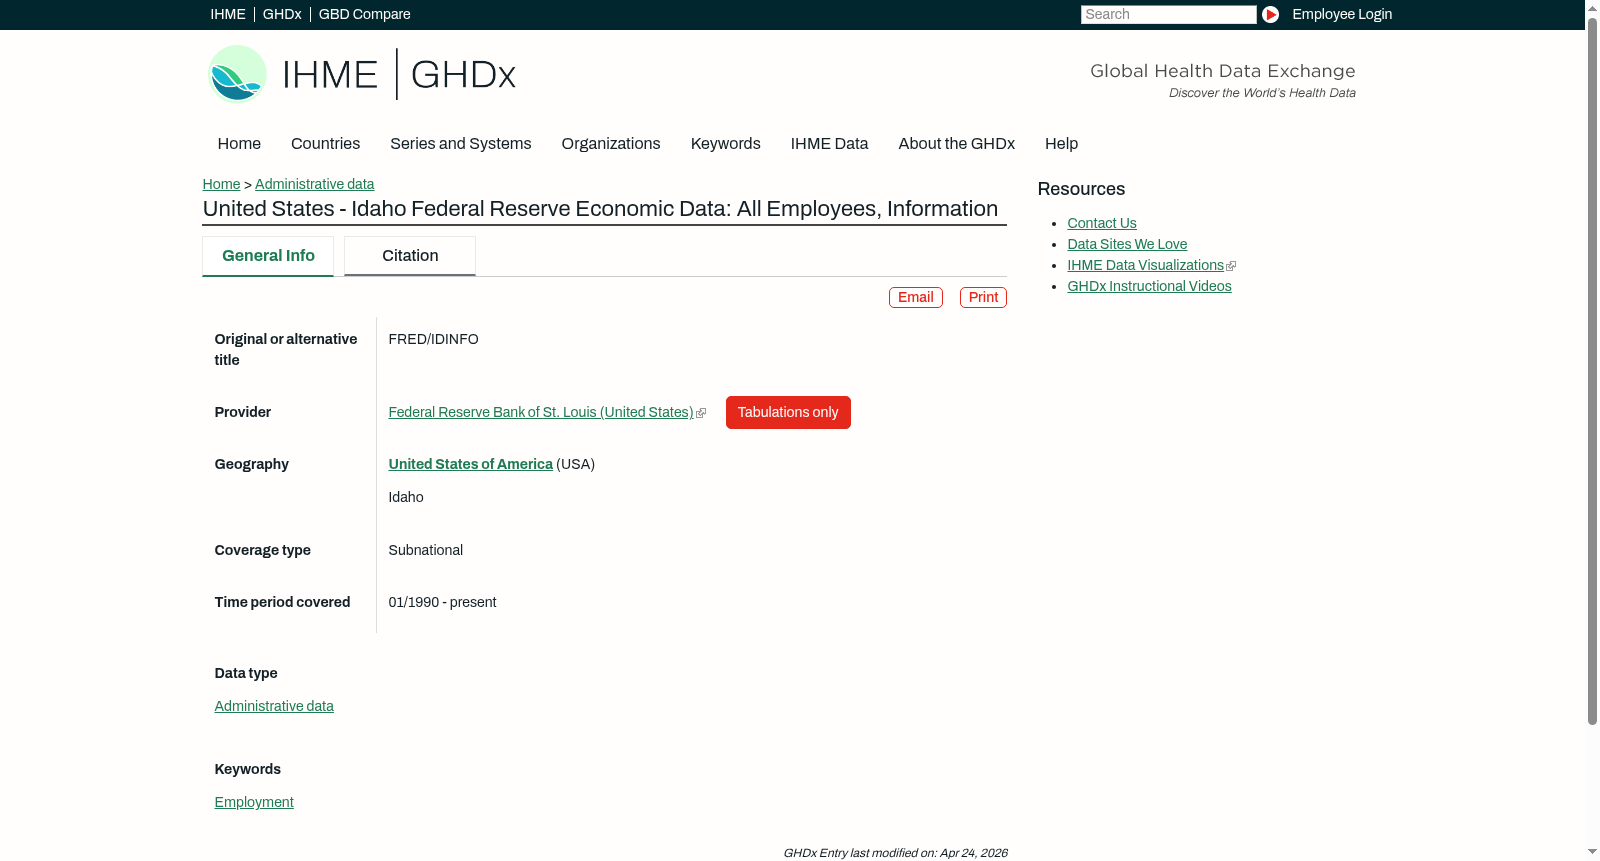This screenshot has width=1600, height=861.
Task: Open the Countries menu
Action: click(x=325, y=144)
